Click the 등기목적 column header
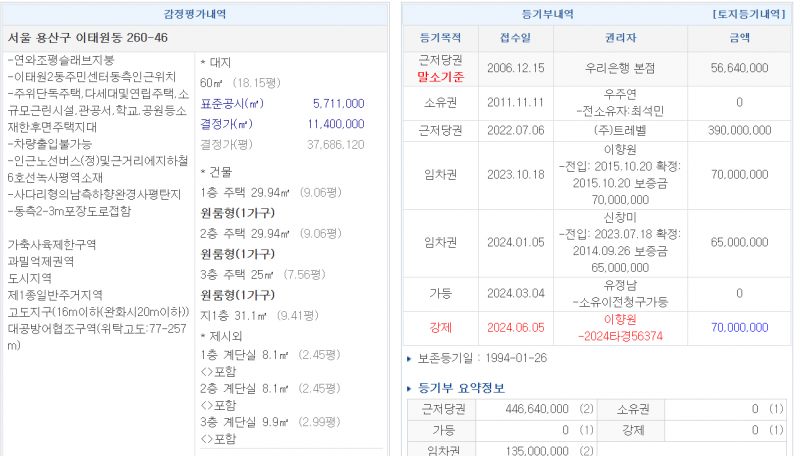The width and height of the screenshot is (800, 456). [x=439, y=37]
